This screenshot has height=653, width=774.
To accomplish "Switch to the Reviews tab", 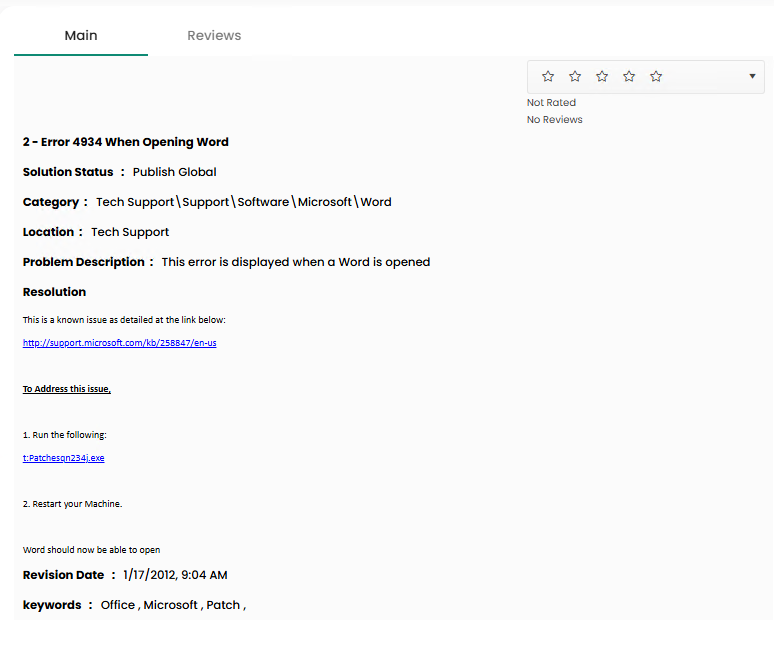I will [x=214, y=35].
